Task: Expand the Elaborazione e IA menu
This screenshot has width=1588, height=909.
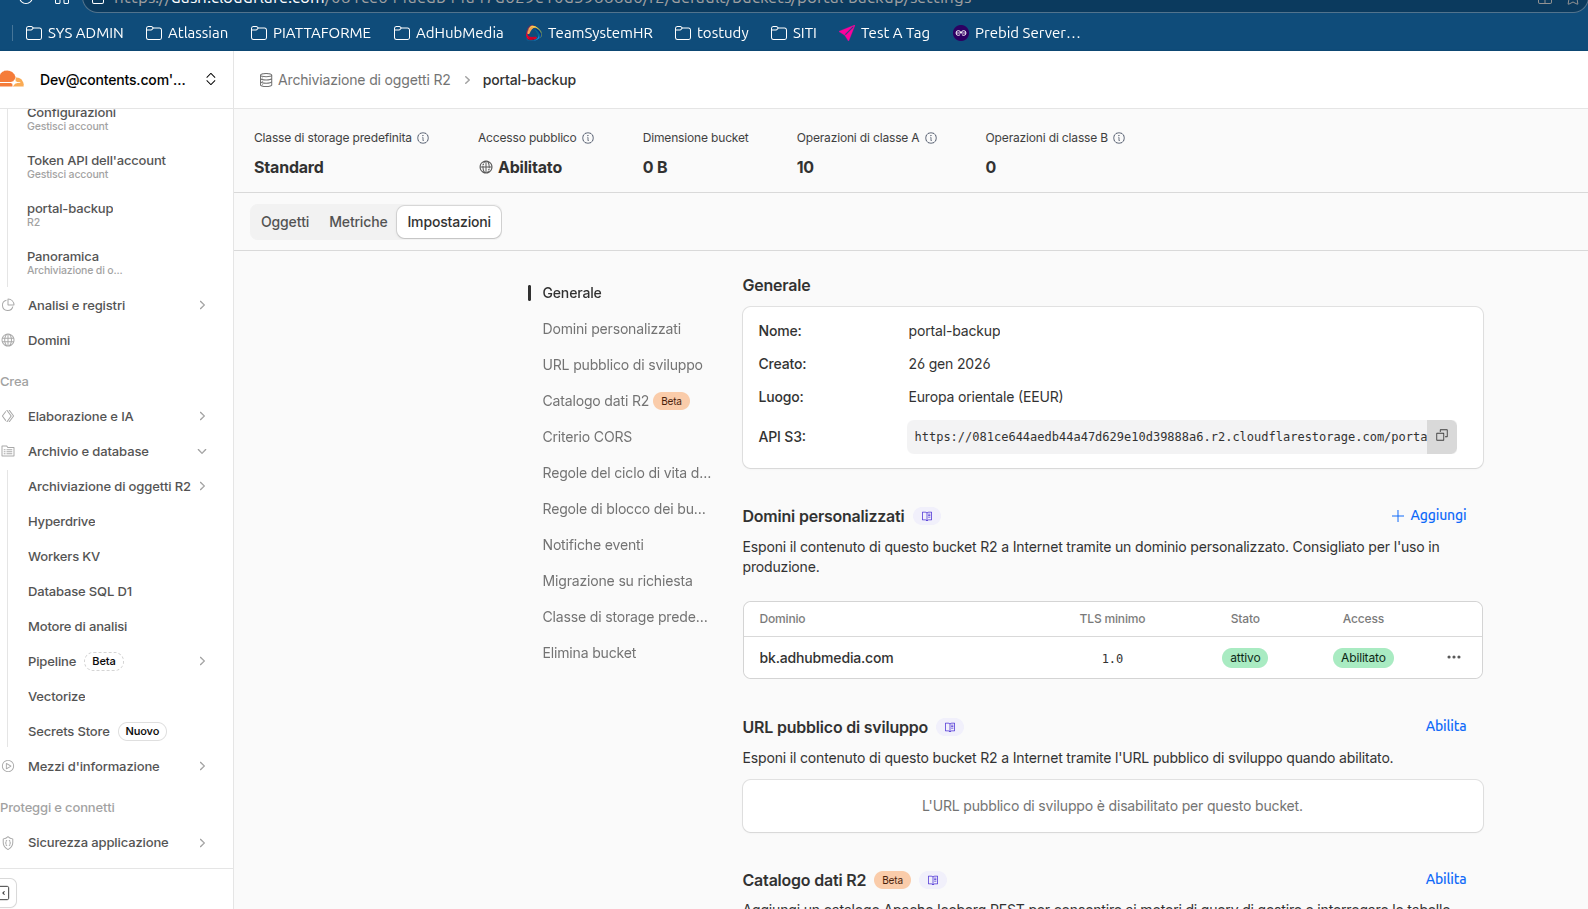Action: coord(202,417)
